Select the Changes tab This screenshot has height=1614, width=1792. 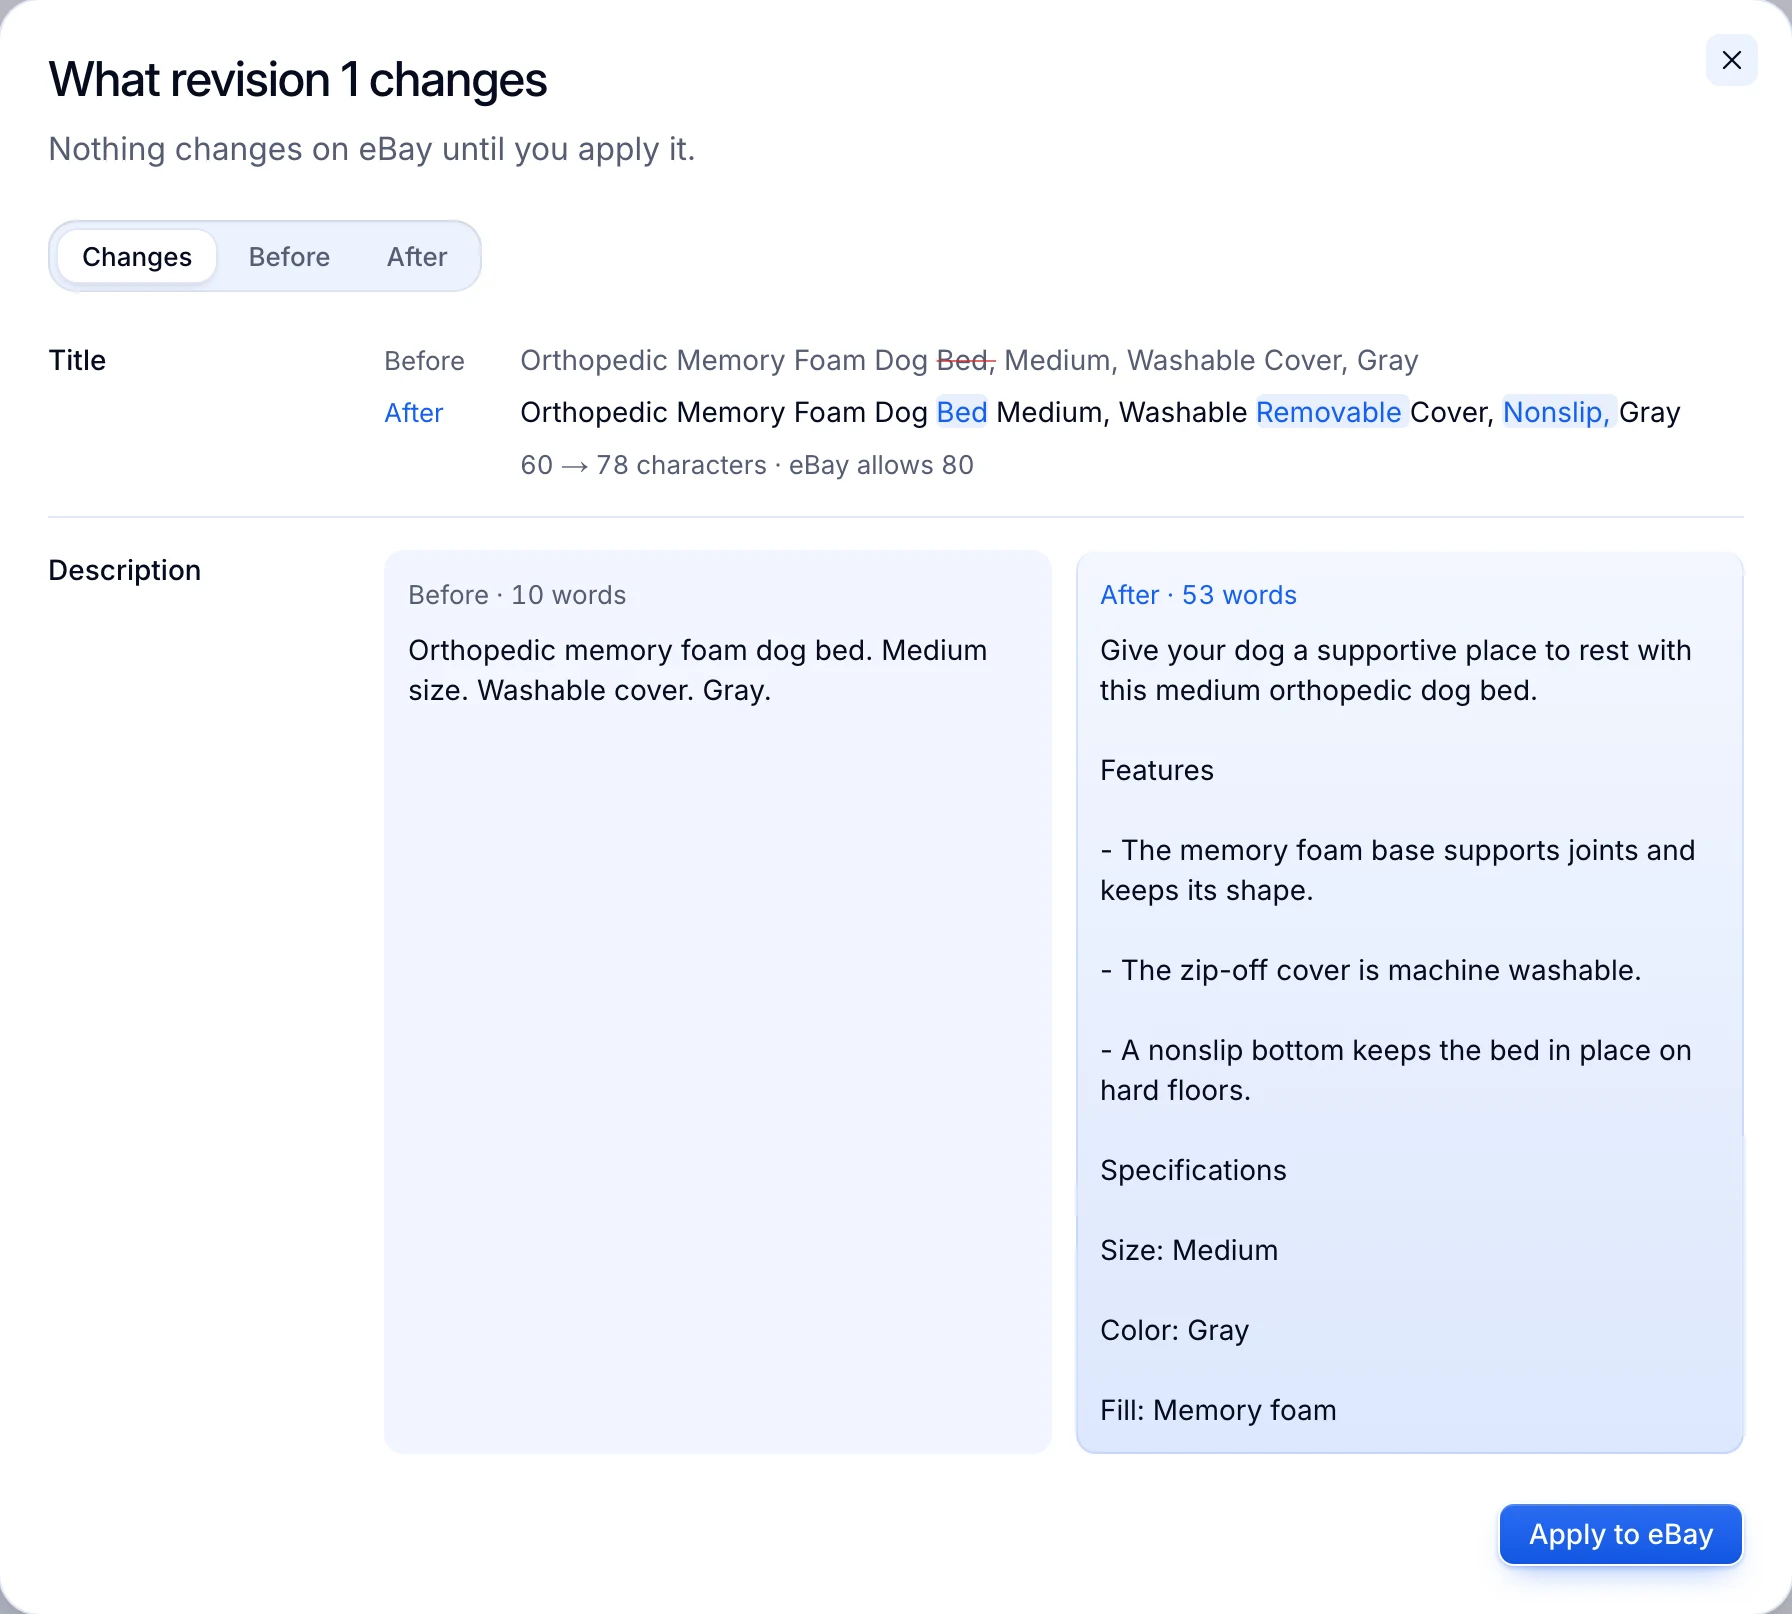[x=137, y=257]
